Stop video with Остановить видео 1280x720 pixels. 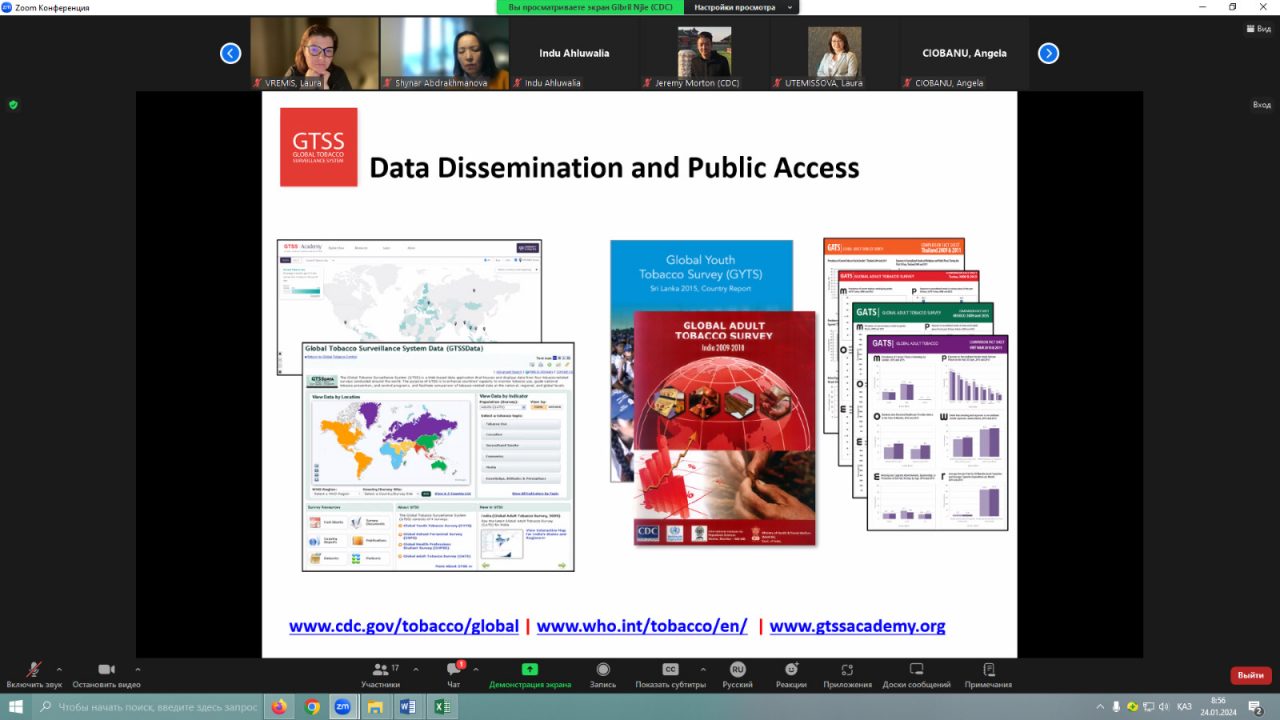pos(106,670)
